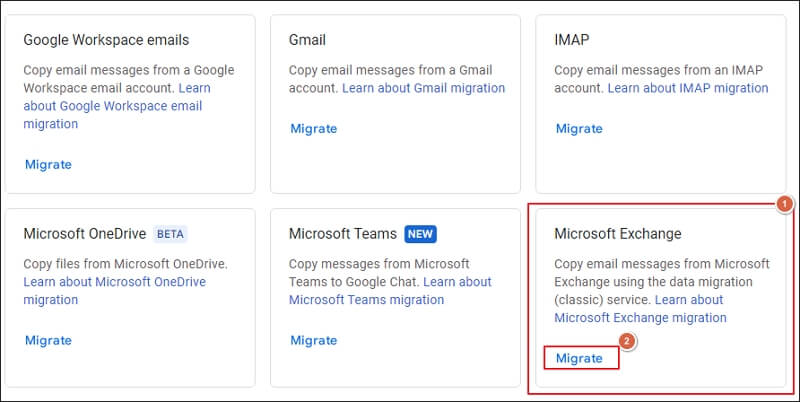Select the Microsoft OneDrive card title
Viewport: 800px width, 402px height.
click(85, 234)
